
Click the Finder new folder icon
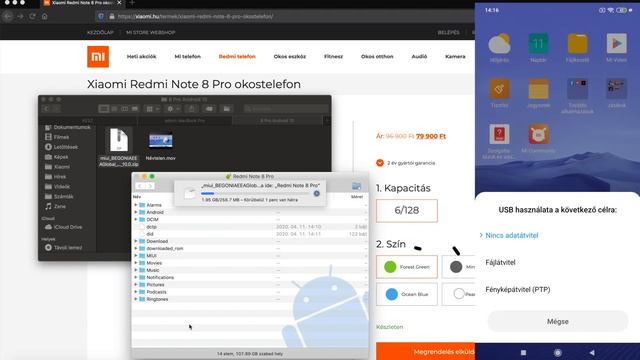tap(227, 109)
